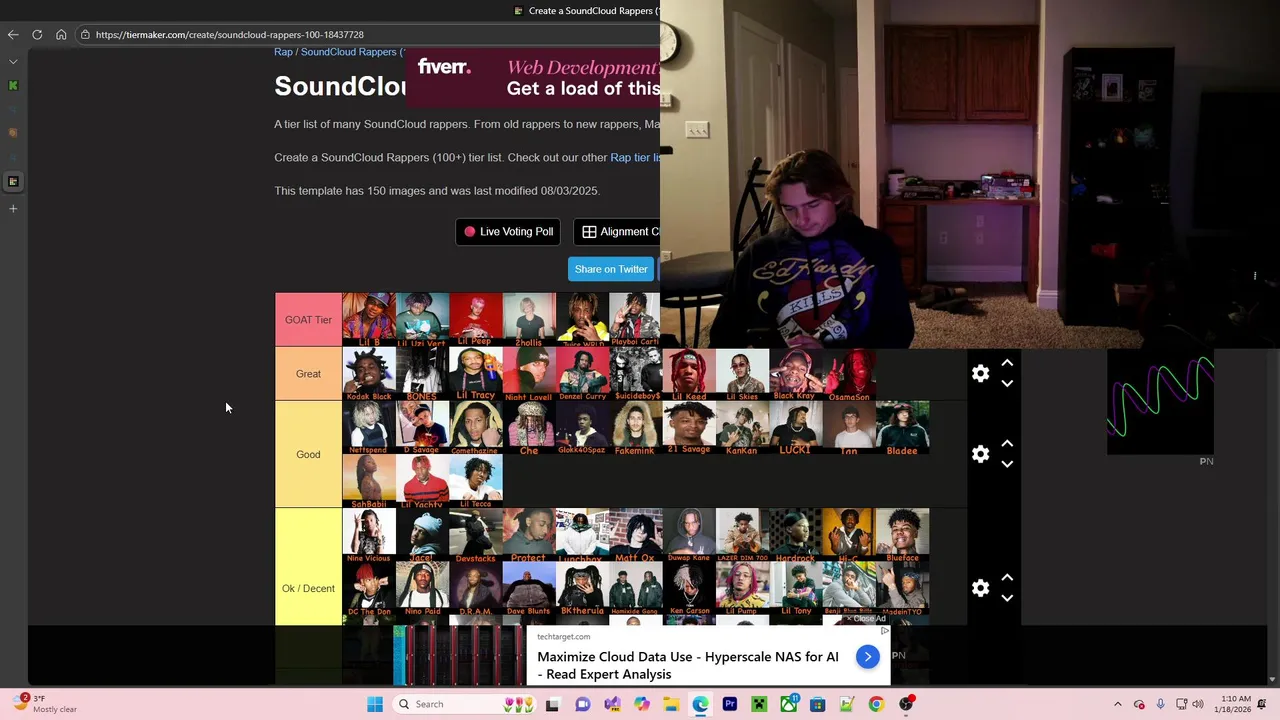The width and height of the screenshot is (1280, 720).
Task: Switch to Microsoft Edge in the taskbar
Action: 700,704
